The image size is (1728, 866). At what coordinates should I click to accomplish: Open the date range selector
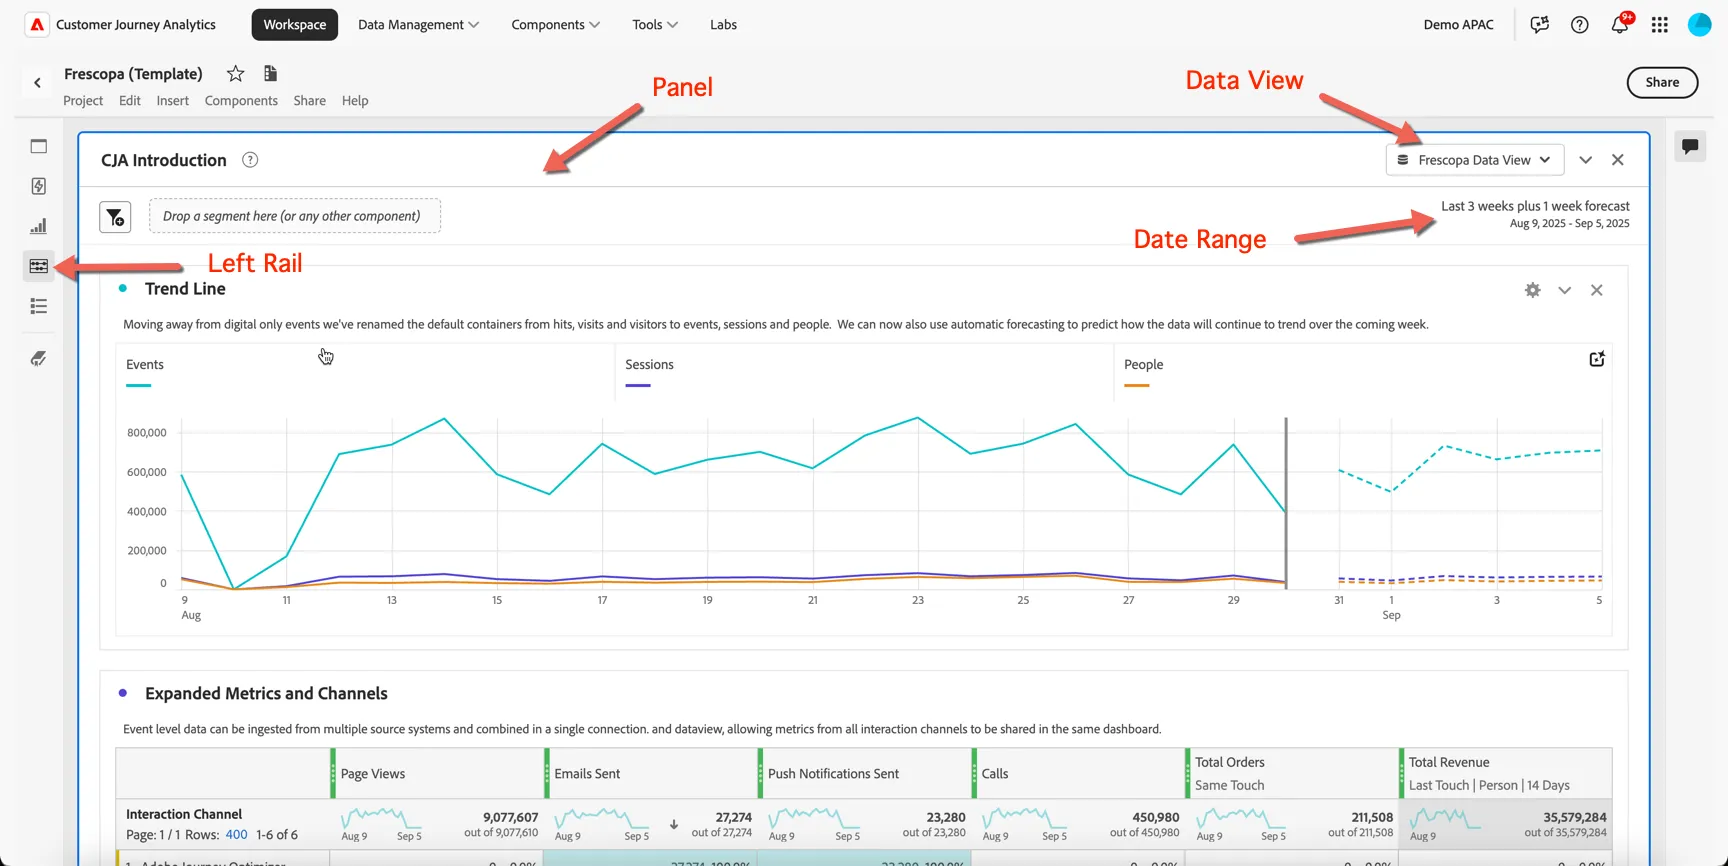(x=1535, y=214)
